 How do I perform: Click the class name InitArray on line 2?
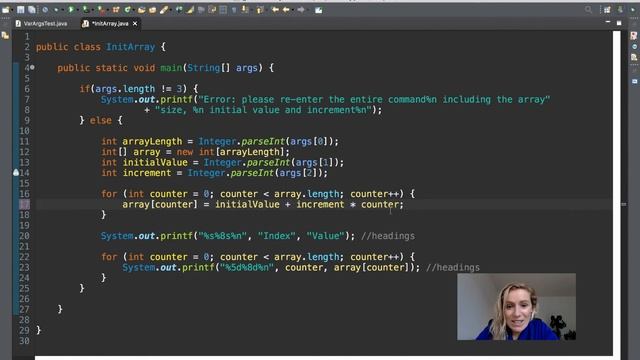pos(131,47)
